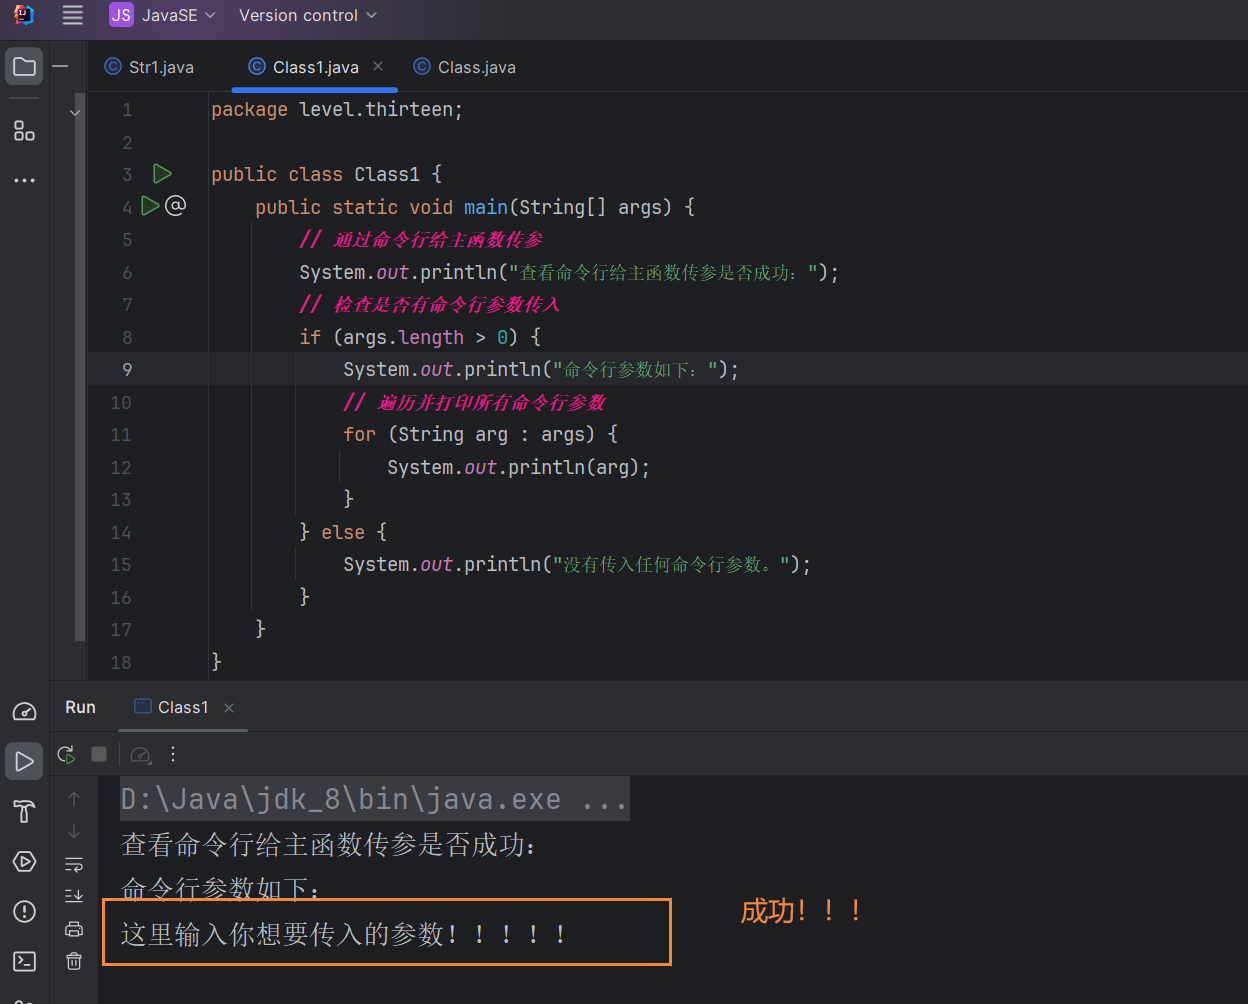Screen dimensions: 1248x1004
Task: Switch to the Class.java tab
Action: click(465, 67)
